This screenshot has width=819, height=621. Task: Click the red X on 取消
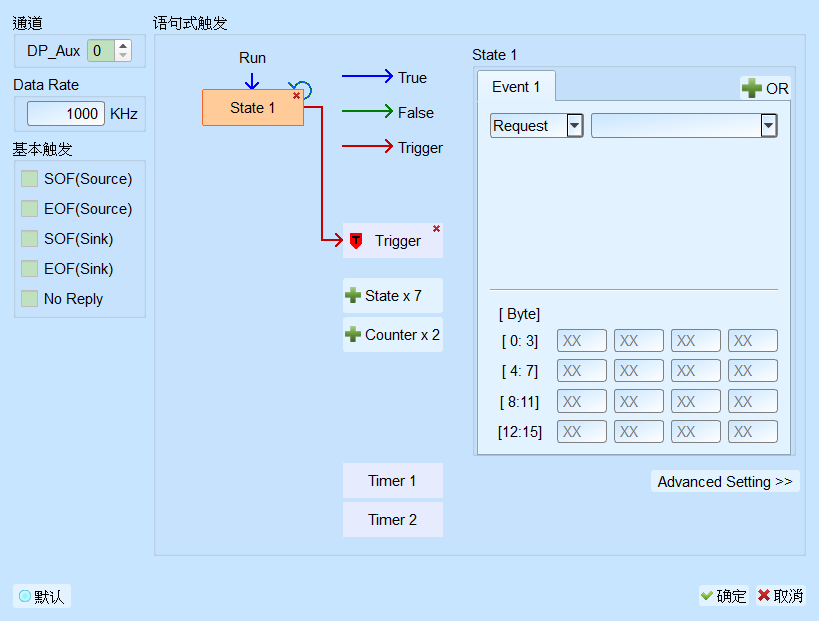click(764, 595)
